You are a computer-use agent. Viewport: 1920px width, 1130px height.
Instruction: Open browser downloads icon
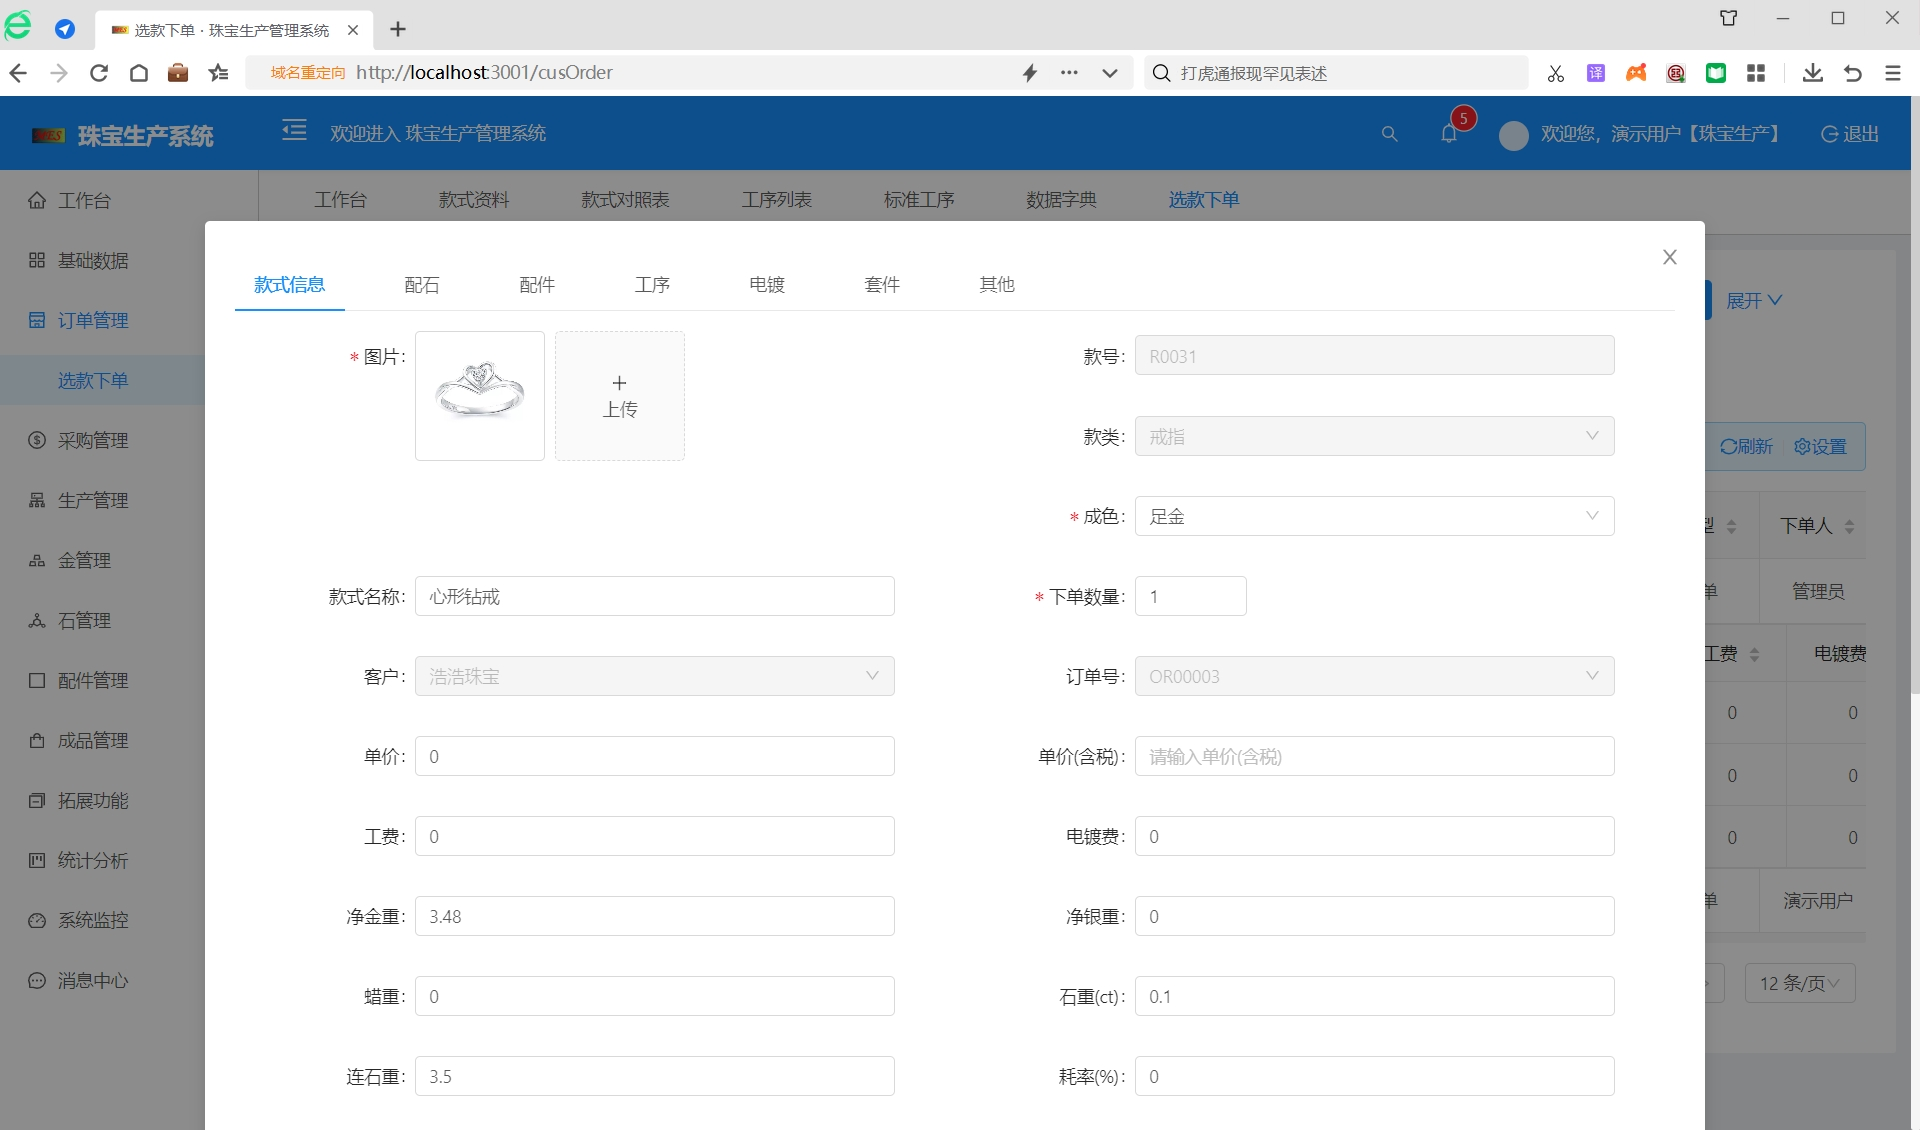click(x=1813, y=73)
